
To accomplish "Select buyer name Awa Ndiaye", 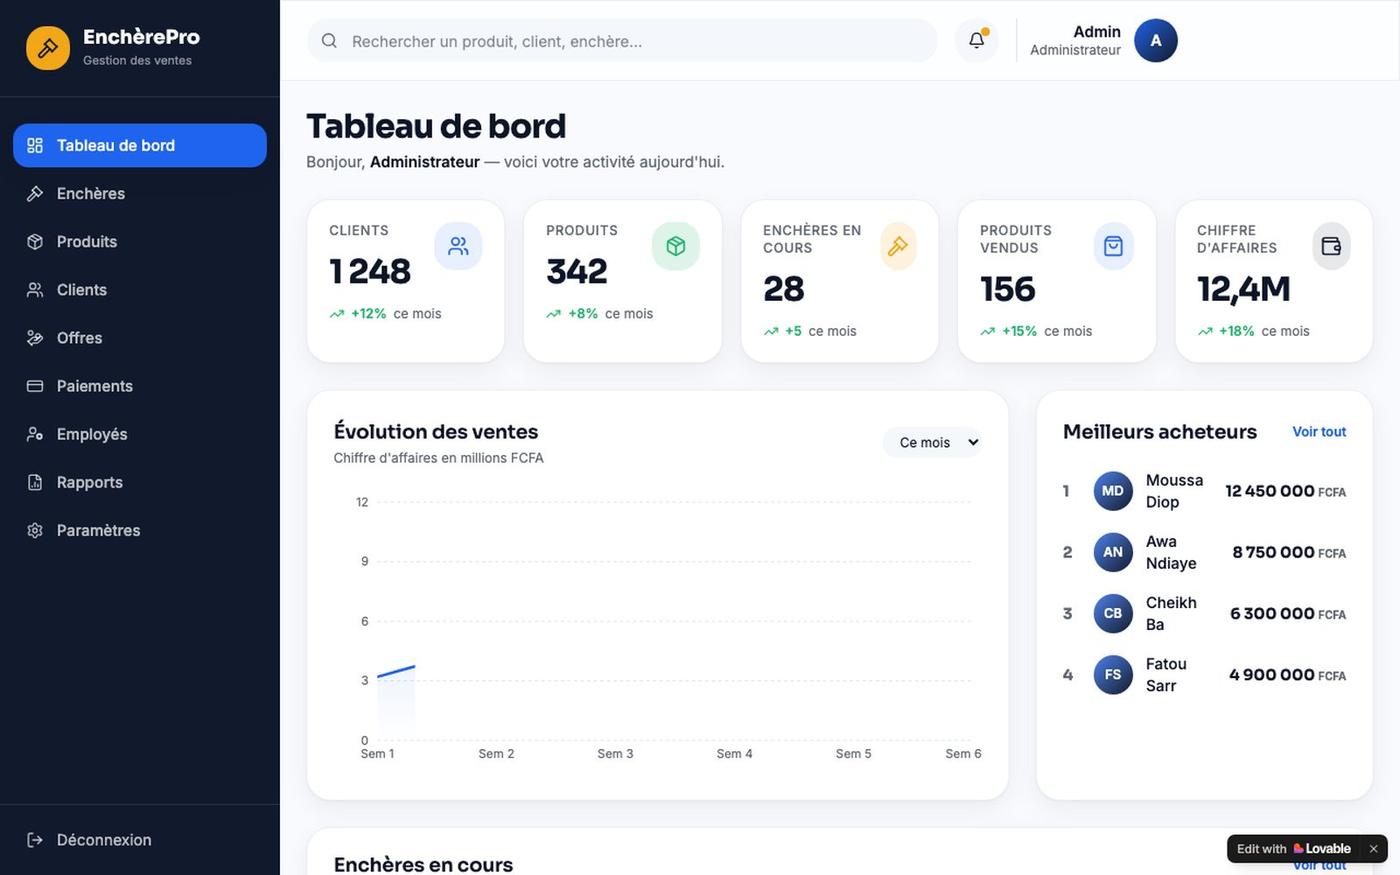I will 1171,552.
